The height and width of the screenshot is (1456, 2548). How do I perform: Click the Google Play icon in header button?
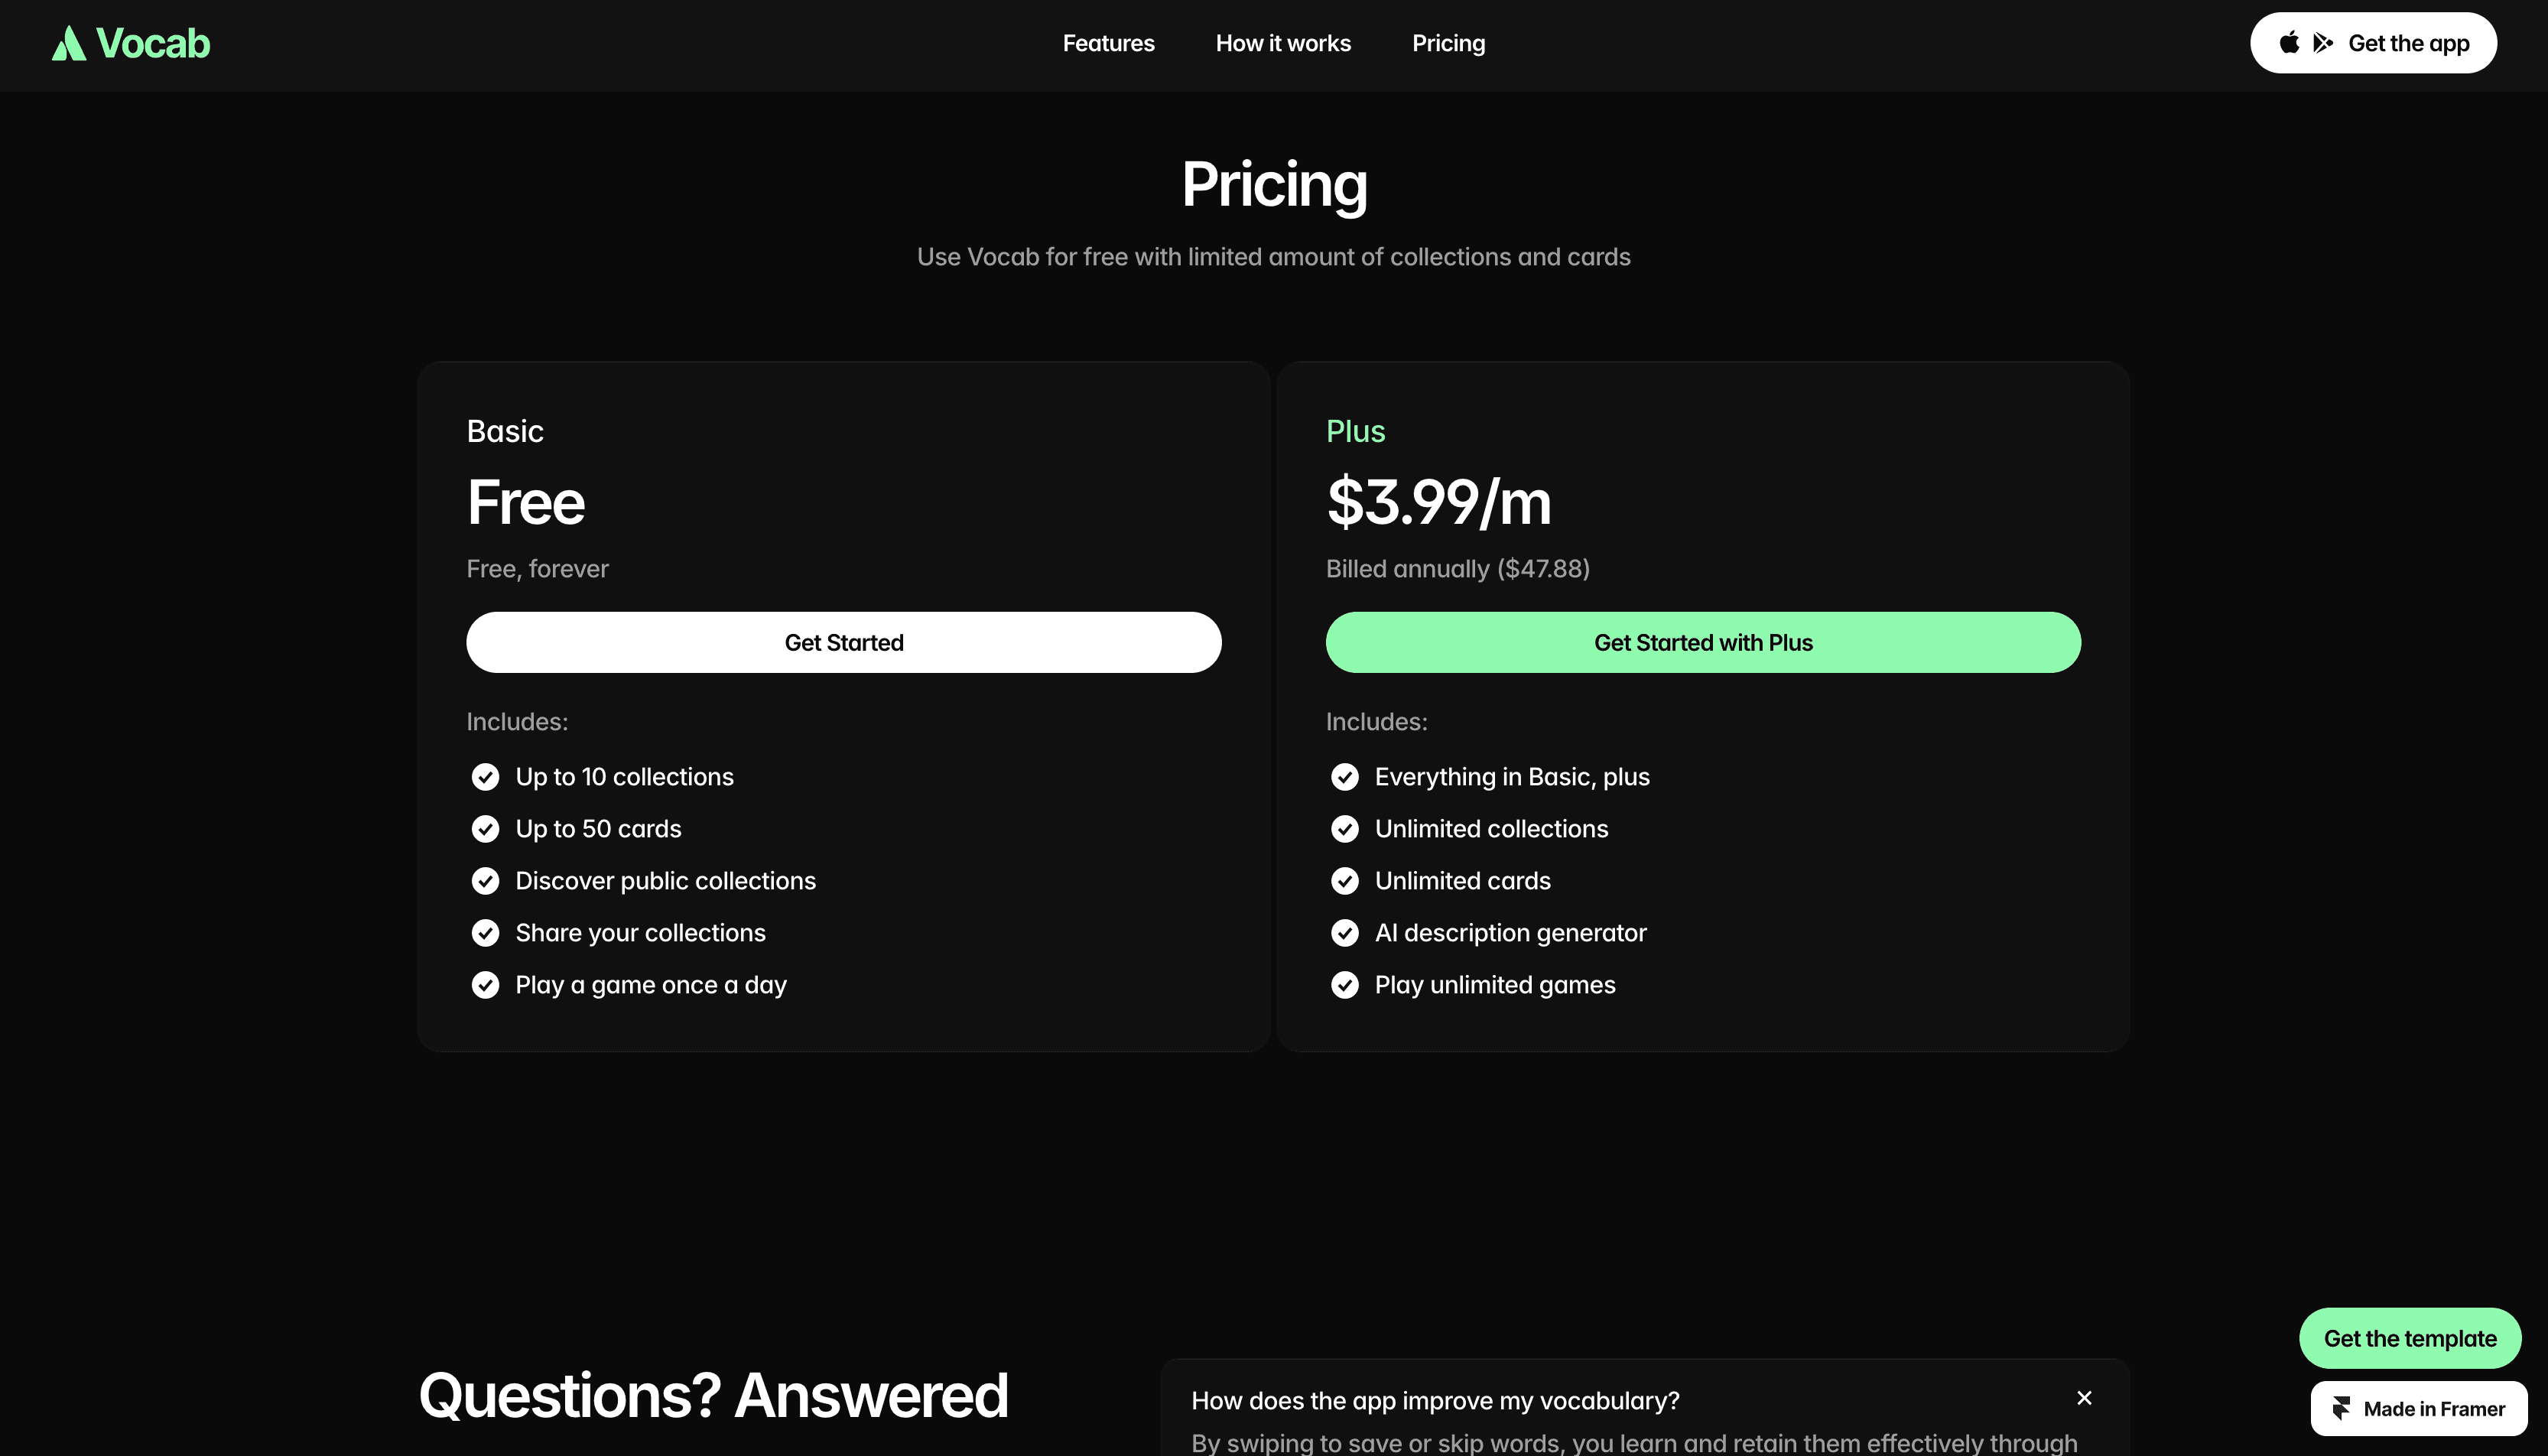[2323, 43]
